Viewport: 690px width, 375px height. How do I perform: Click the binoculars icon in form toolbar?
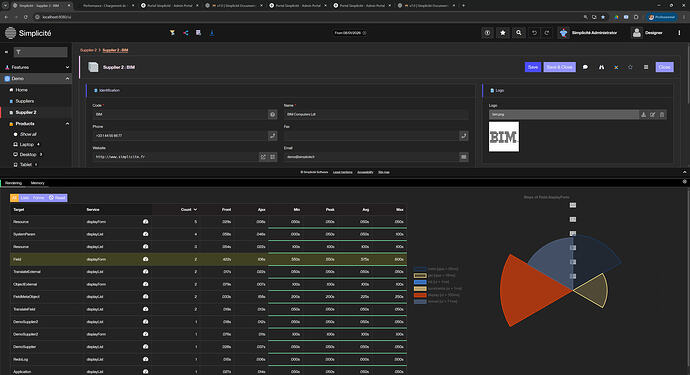click(x=601, y=67)
